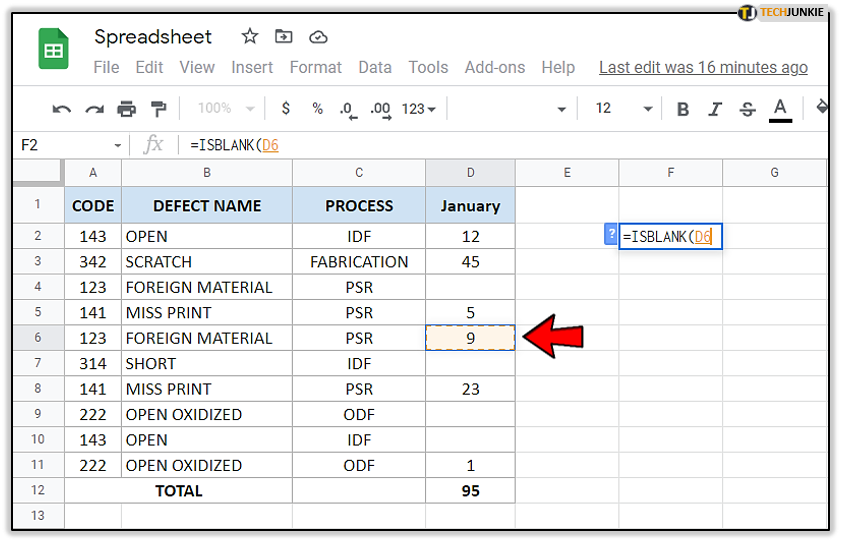This screenshot has height=542, width=841.
Task: Click the DEFECT NAME header cell
Action: pyautogui.click(x=207, y=205)
